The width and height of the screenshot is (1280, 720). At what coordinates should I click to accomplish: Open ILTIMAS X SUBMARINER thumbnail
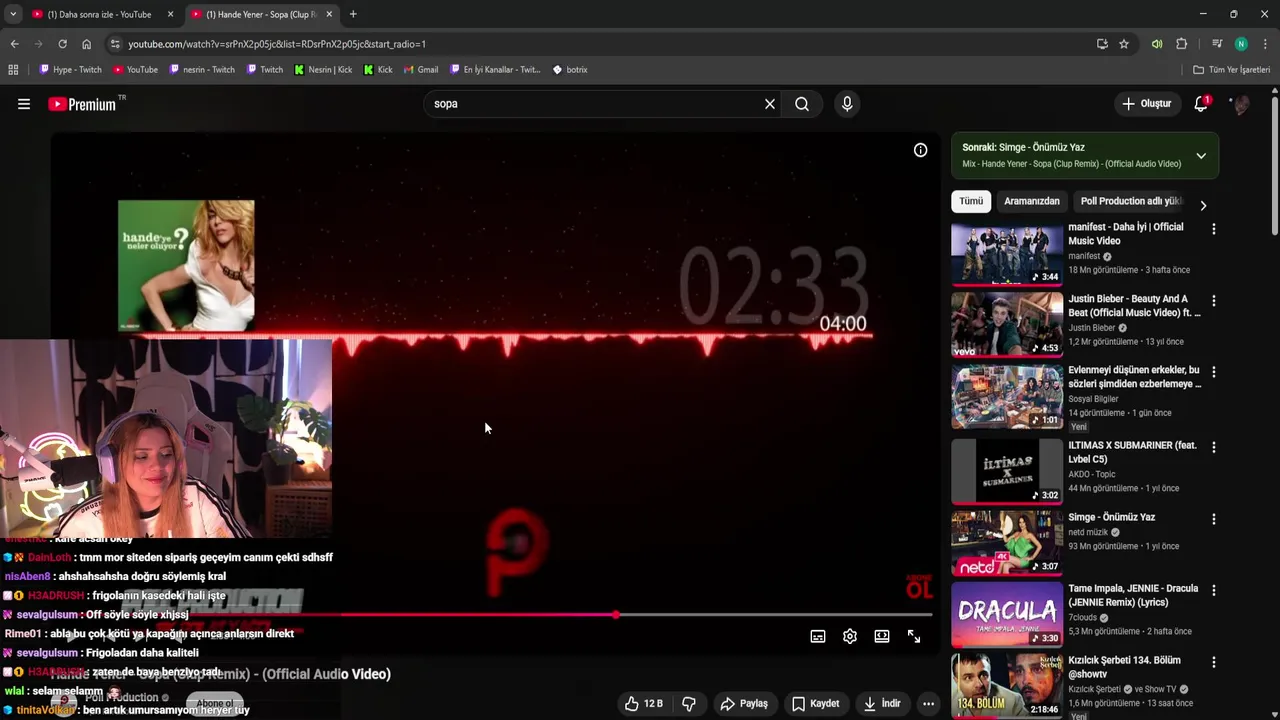(x=1007, y=471)
